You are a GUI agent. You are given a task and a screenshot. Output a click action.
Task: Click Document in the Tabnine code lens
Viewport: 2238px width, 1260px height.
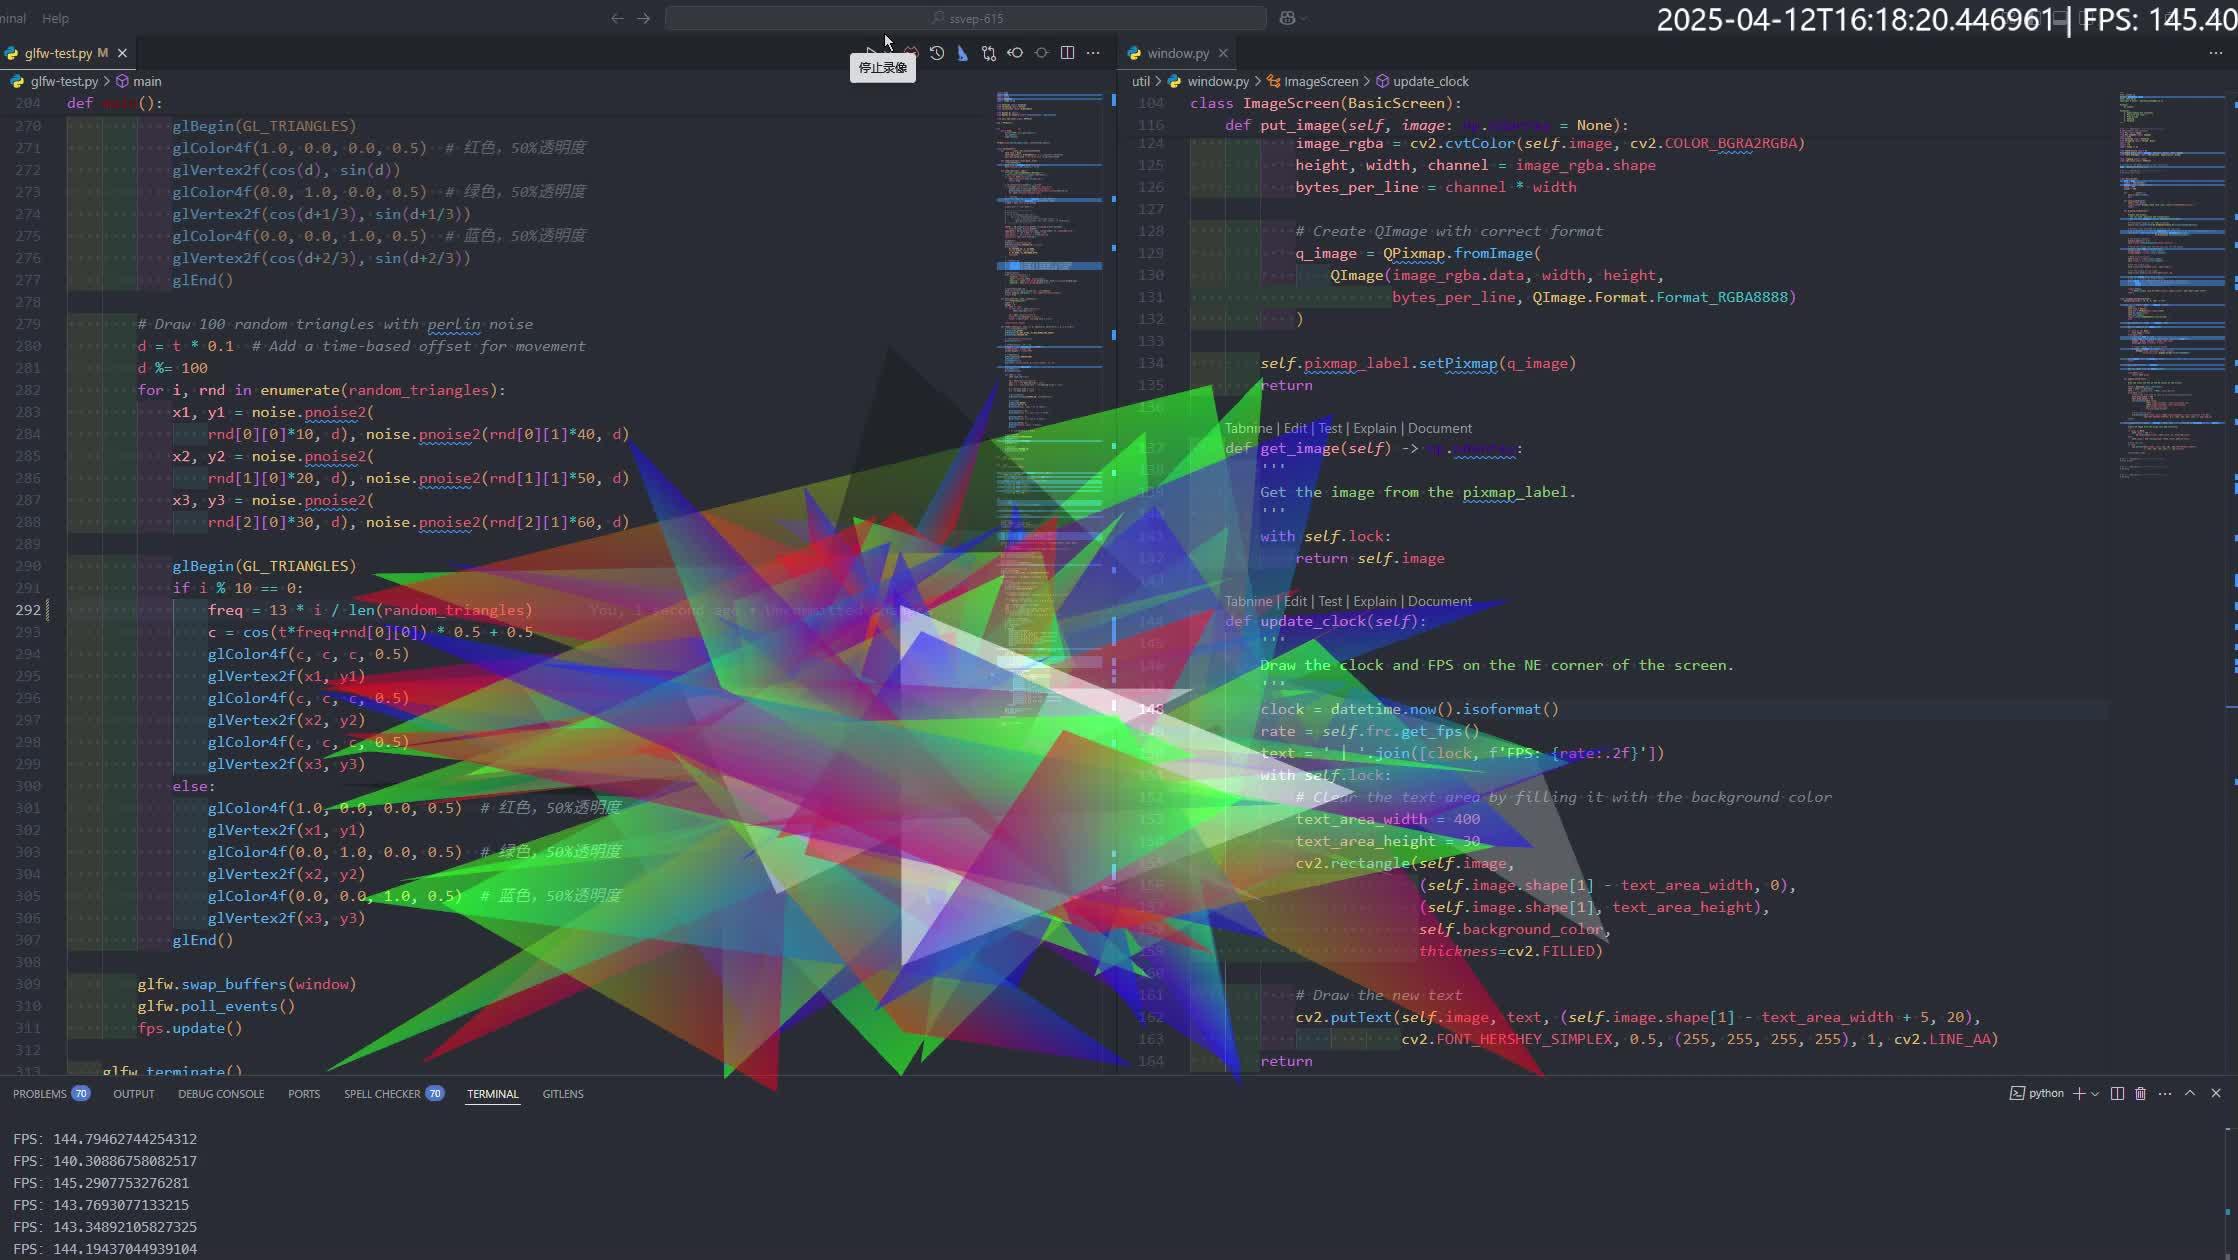(x=1440, y=428)
